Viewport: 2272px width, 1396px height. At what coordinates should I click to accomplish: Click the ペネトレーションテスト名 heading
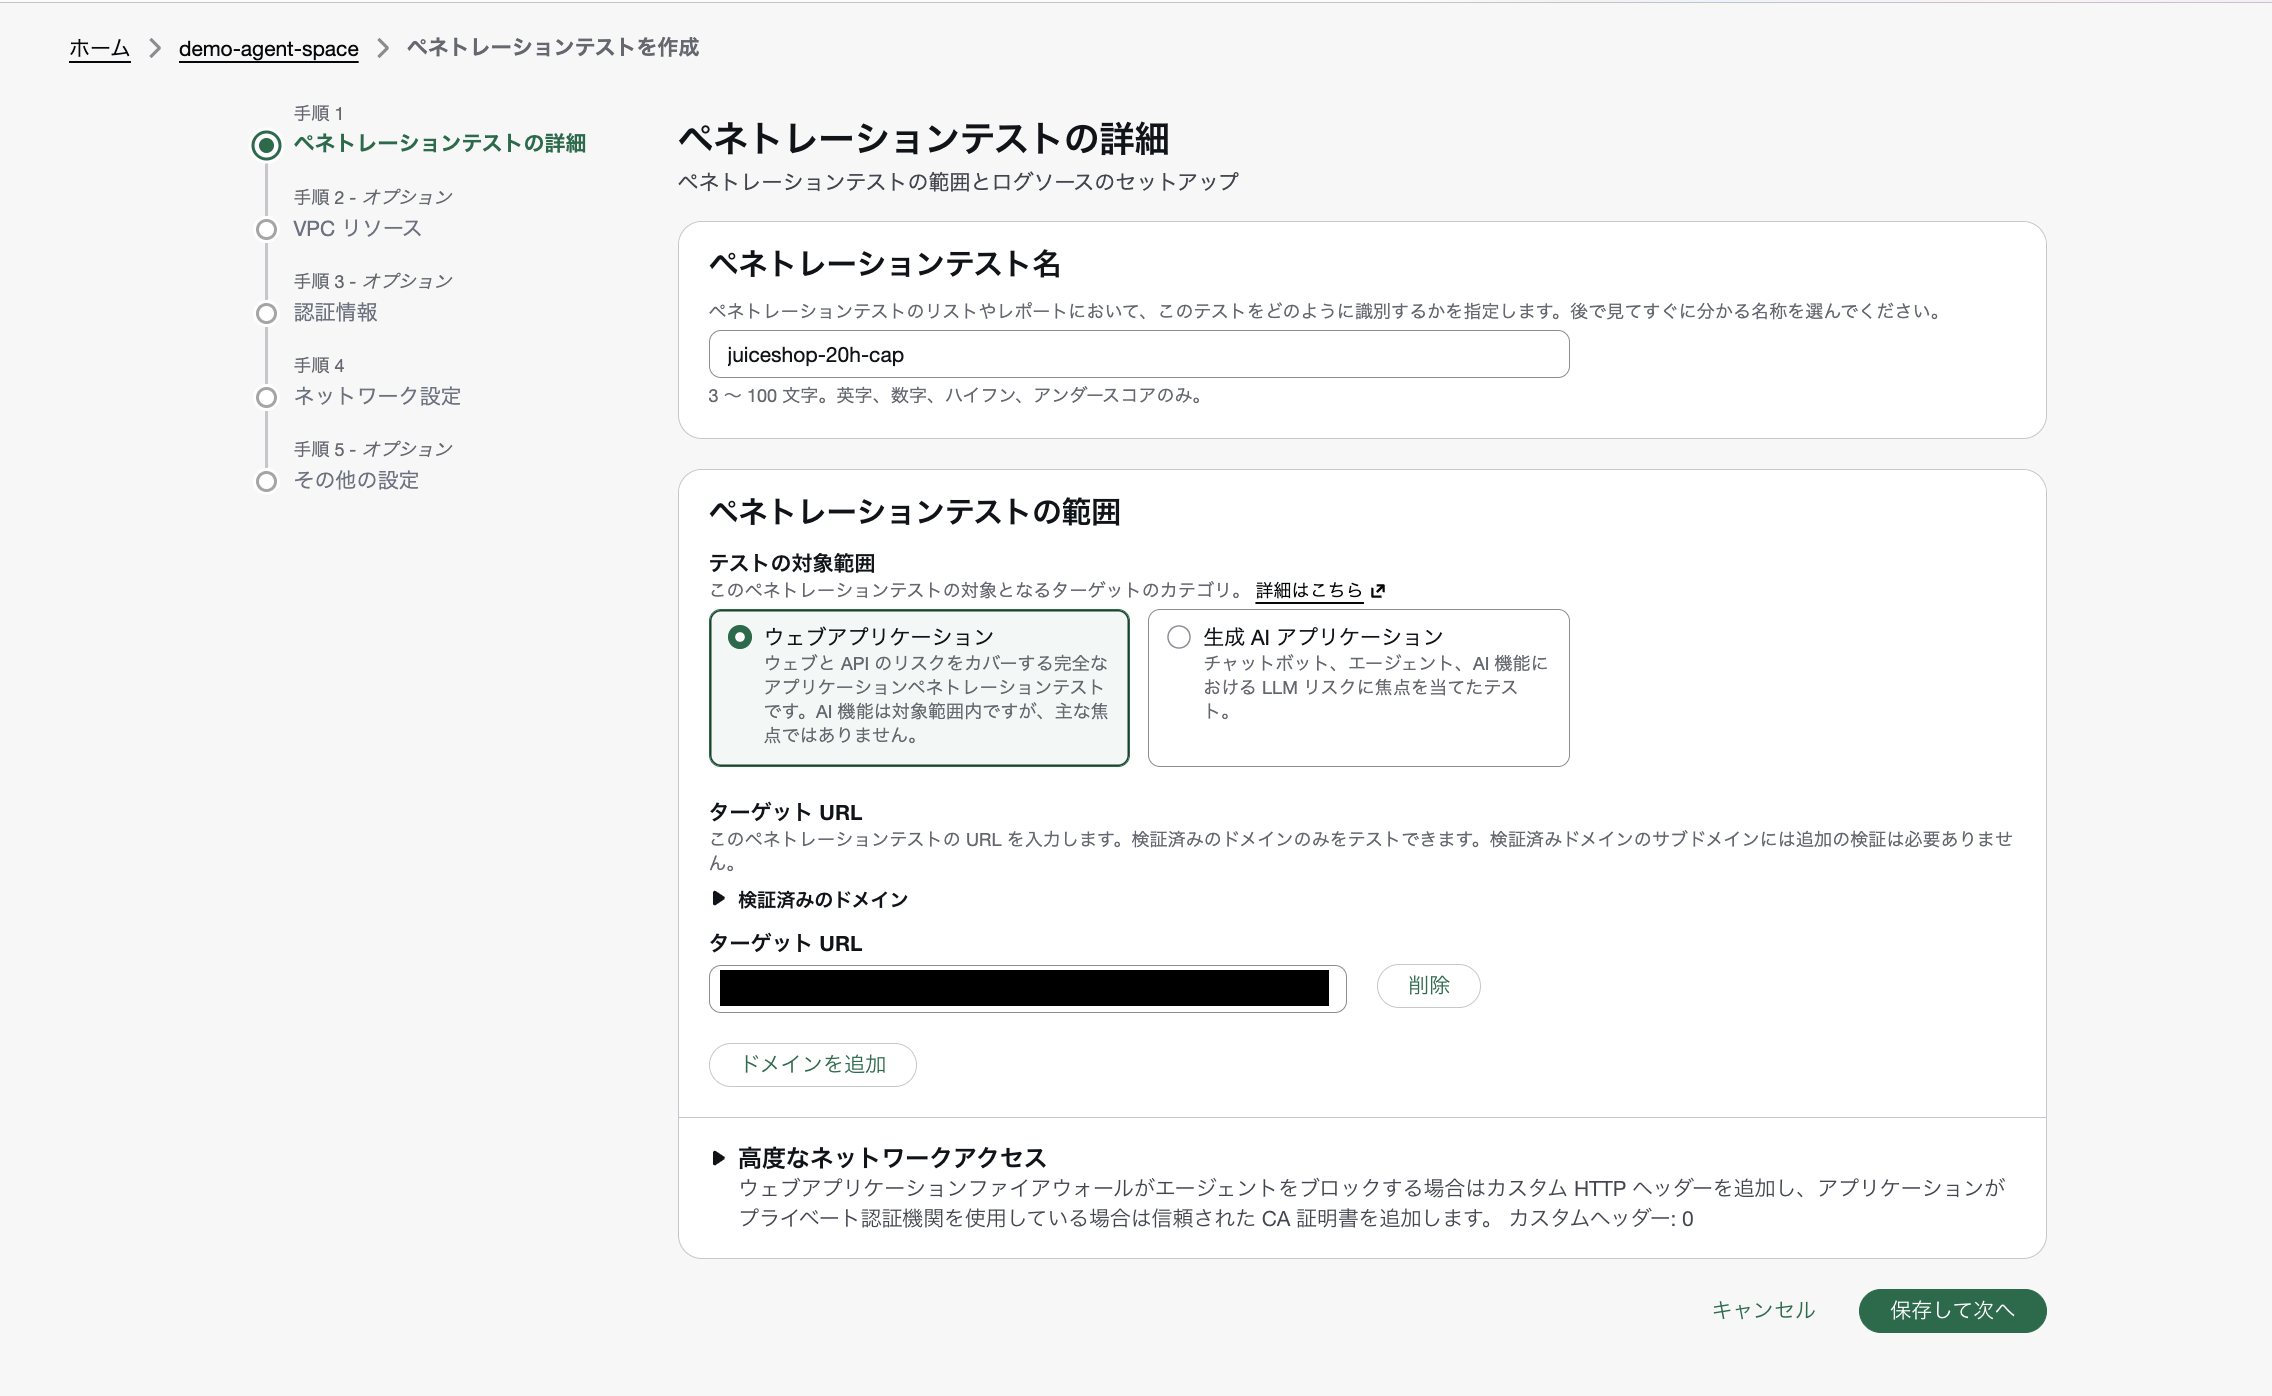884,264
